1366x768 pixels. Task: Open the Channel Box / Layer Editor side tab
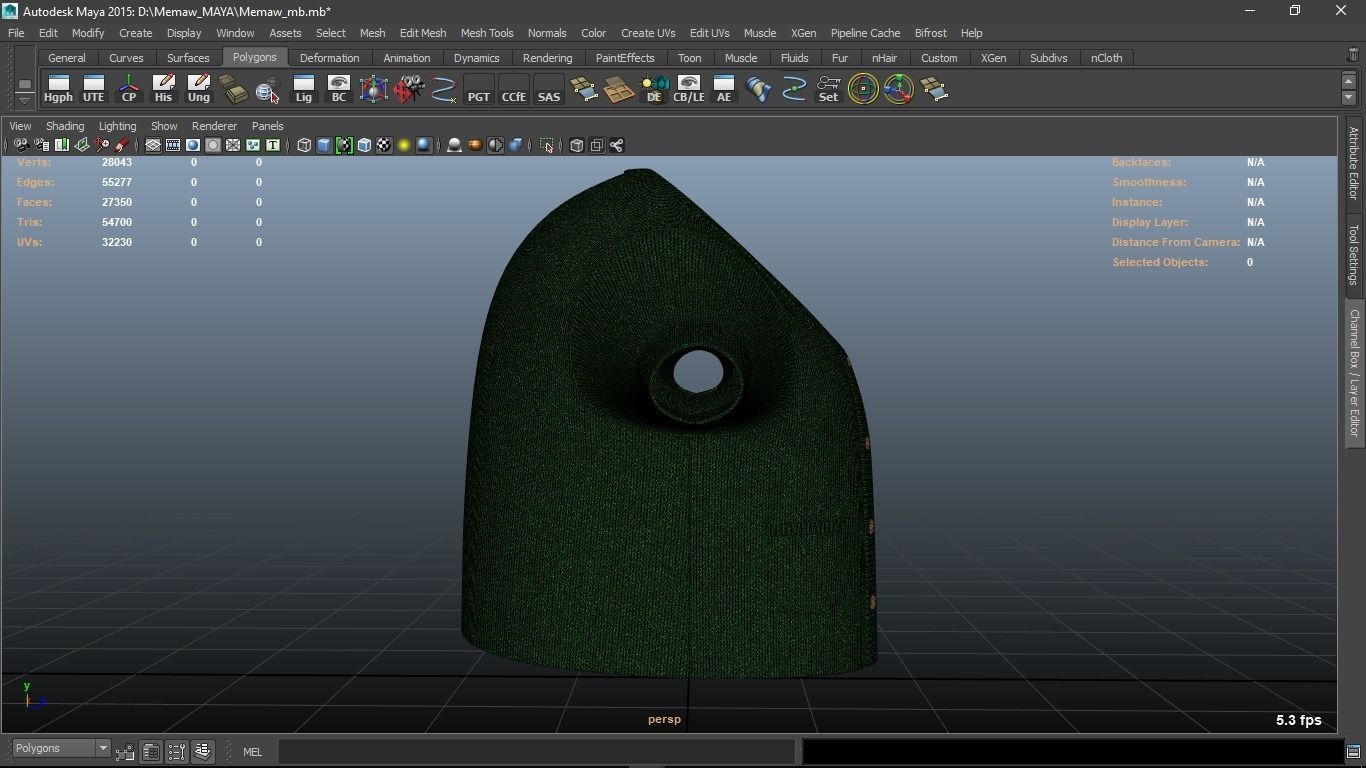tap(1354, 372)
